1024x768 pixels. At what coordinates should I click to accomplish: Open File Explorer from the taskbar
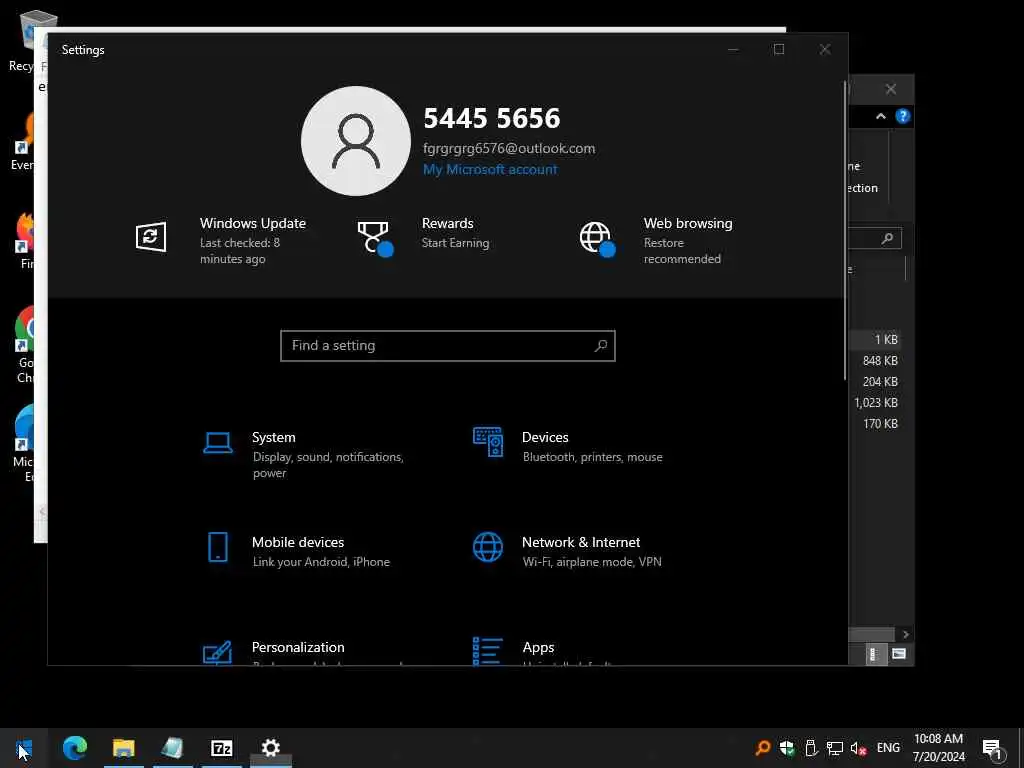pyautogui.click(x=123, y=748)
